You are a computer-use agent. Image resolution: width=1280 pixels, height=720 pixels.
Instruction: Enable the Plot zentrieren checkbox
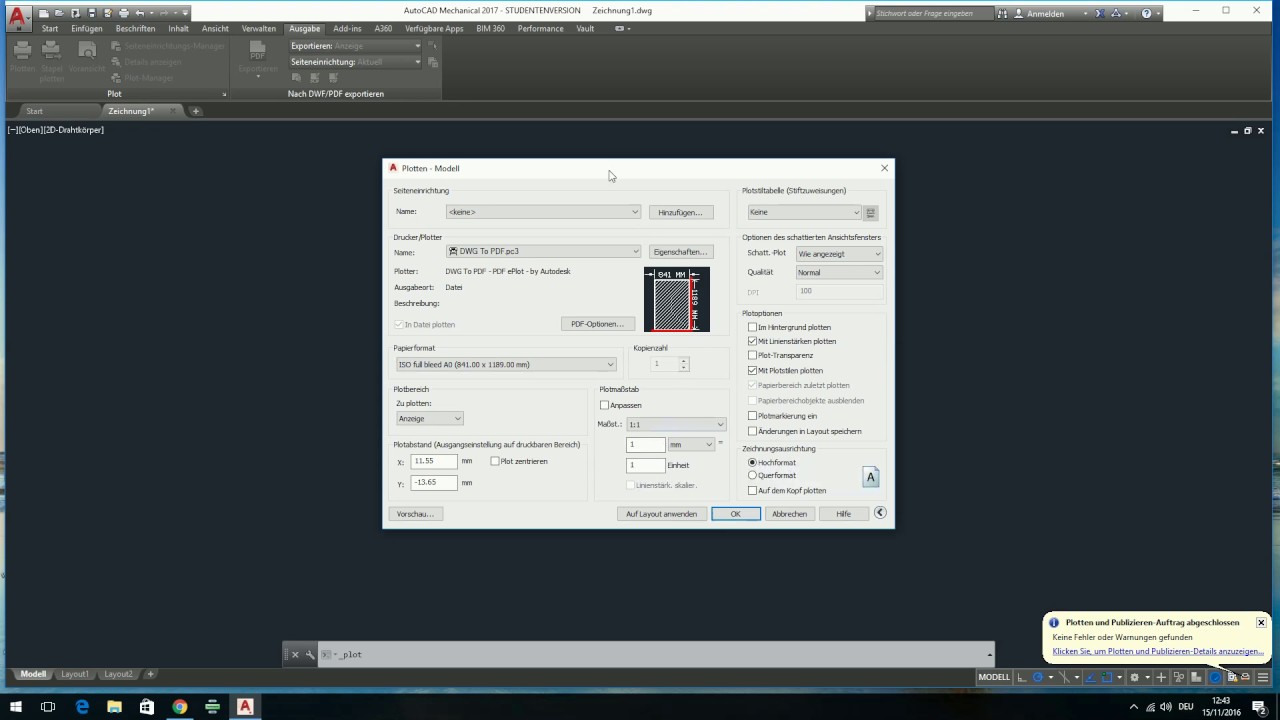495,461
